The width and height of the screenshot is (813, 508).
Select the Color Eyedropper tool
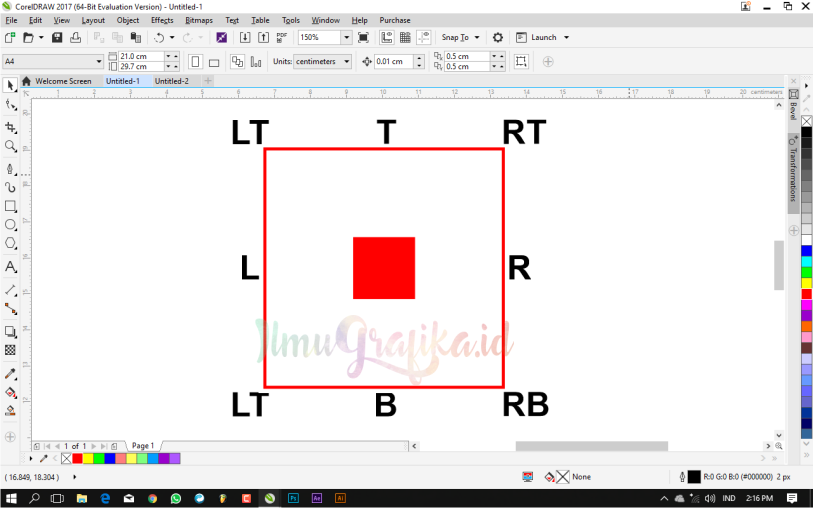click(x=10, y=373)
